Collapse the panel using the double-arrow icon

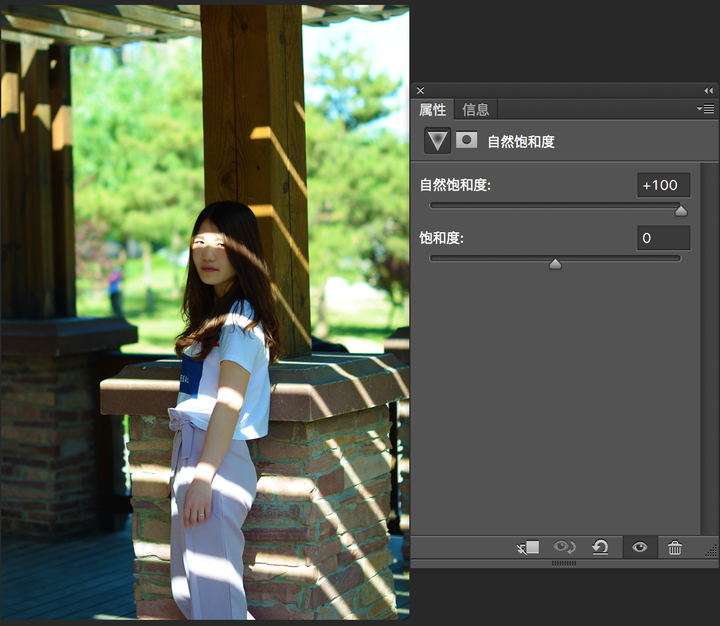pyautogui.click(x=709, y=90)
